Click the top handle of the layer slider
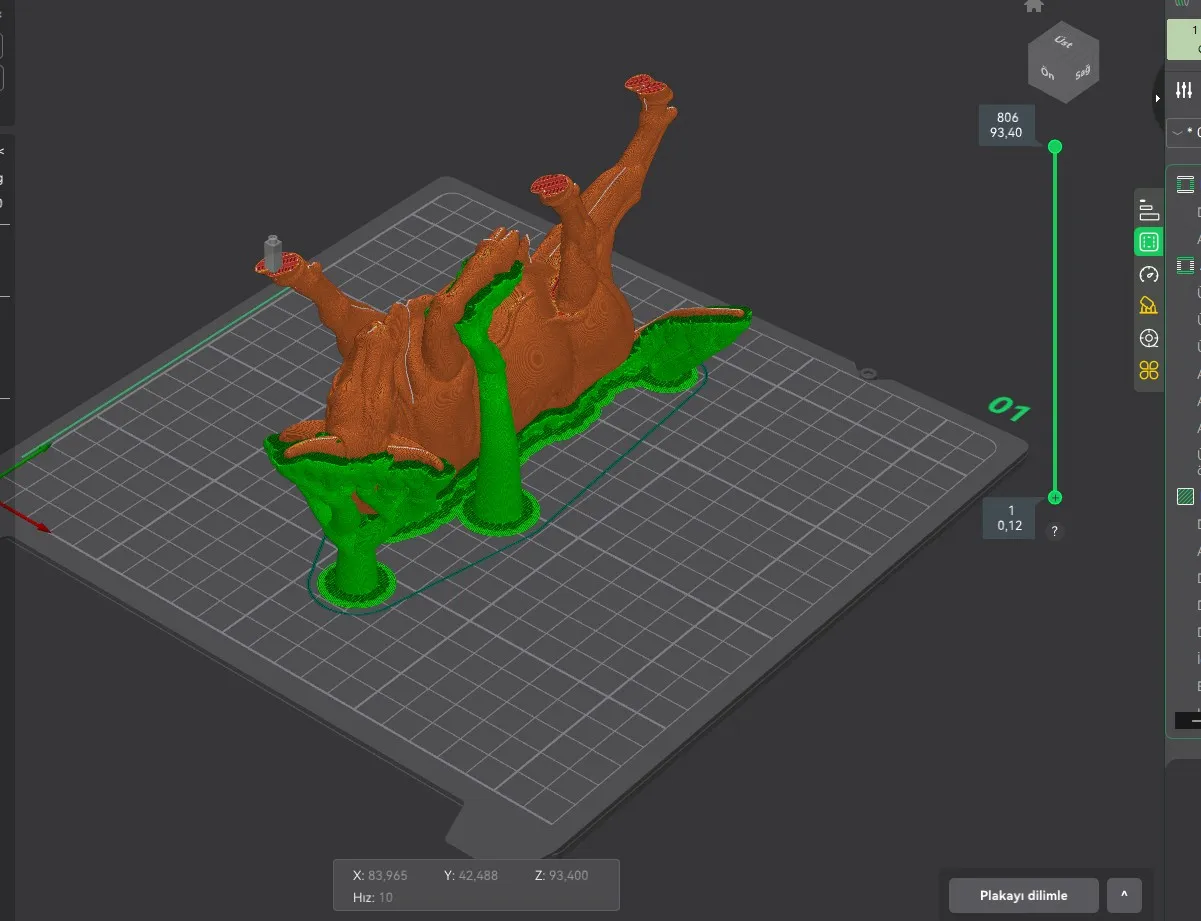 [1054, 147]
